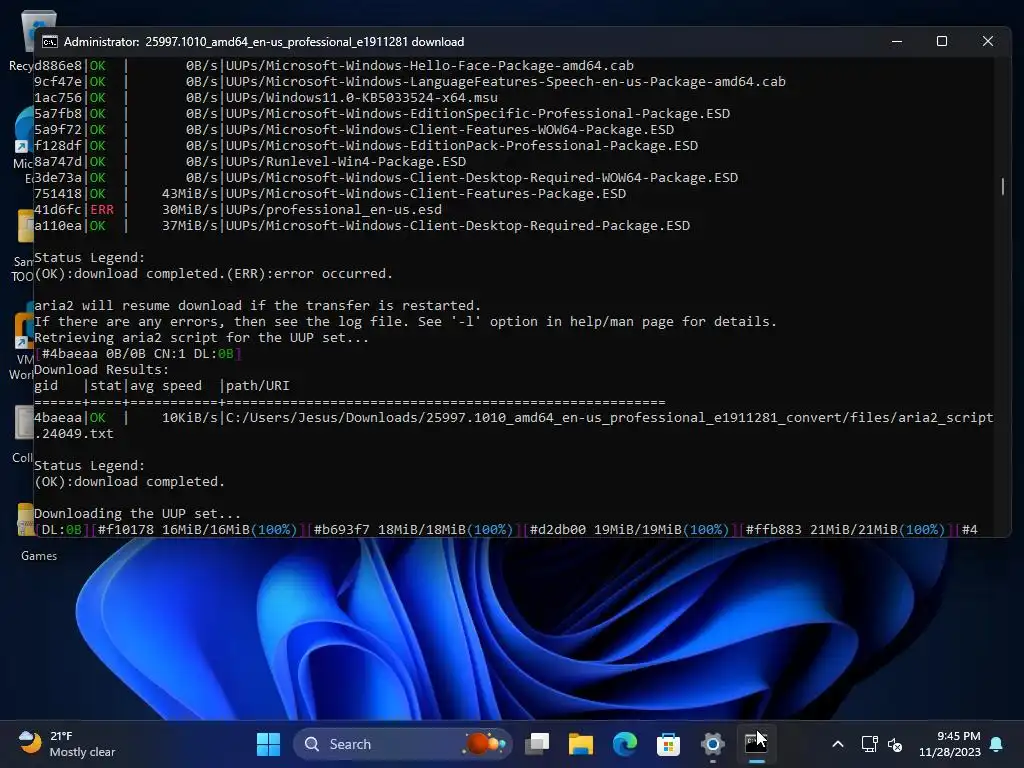Open the Windows Start menu
The image size is (1024, 768).
click(x=268, y=744)
